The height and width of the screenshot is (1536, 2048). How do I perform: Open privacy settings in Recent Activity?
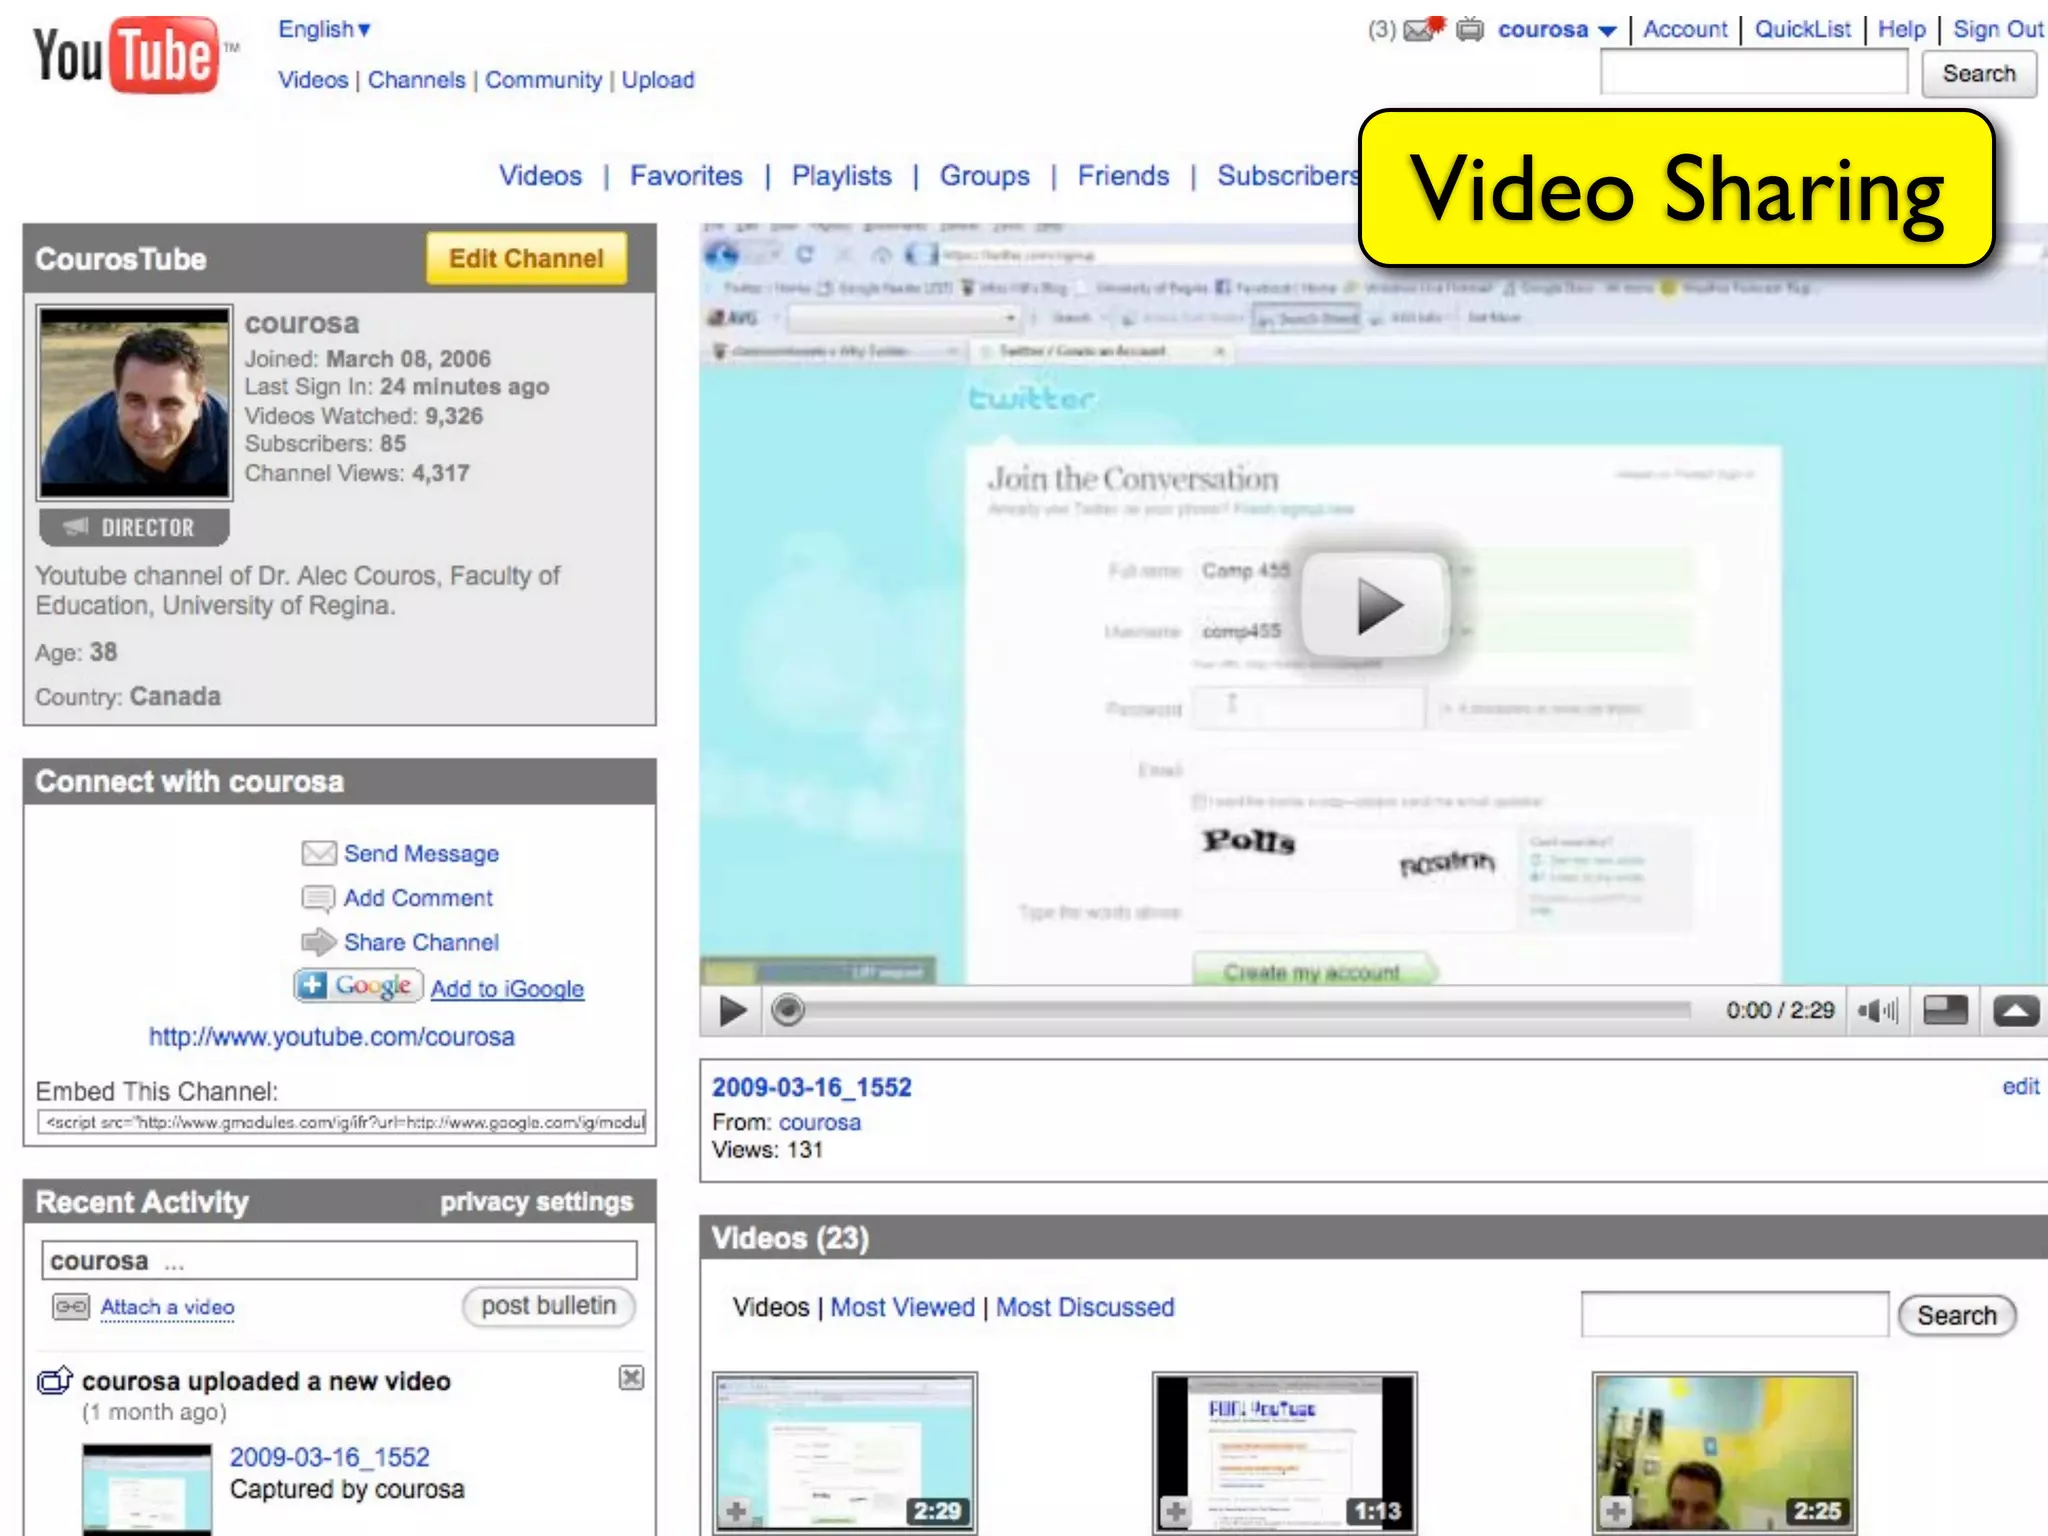pos(536,1202)
